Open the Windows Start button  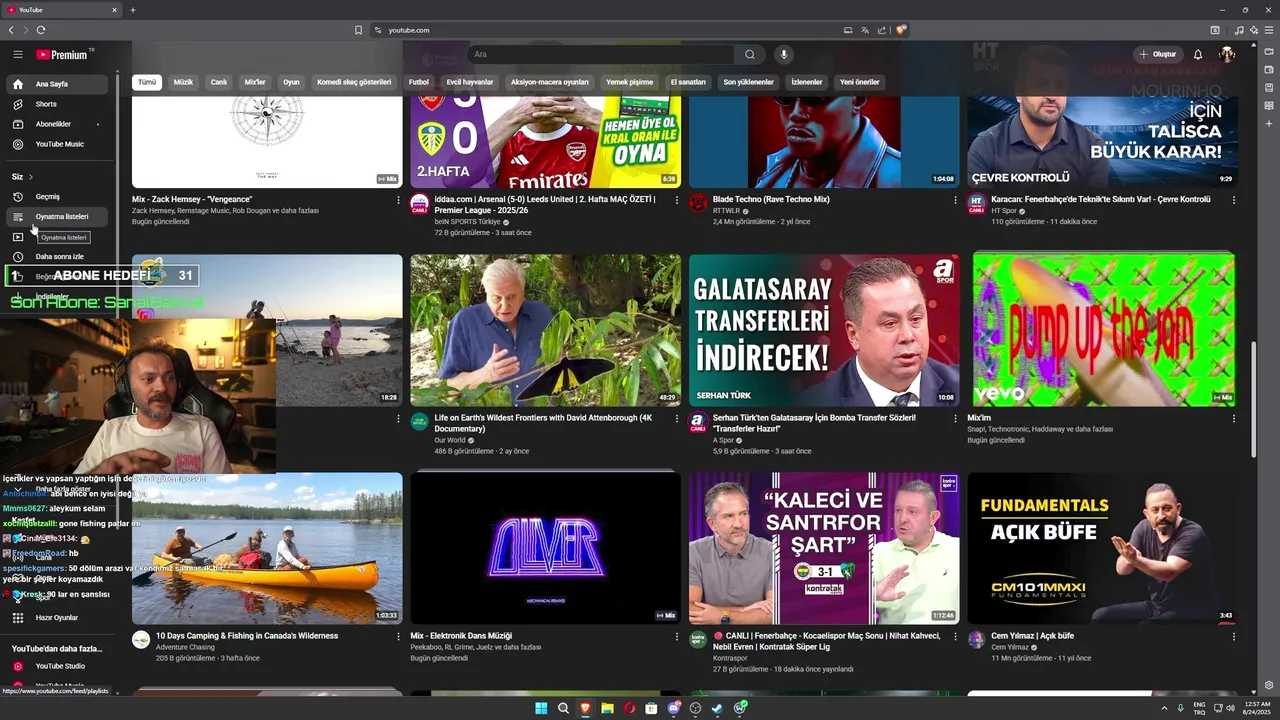coord(541,708)
